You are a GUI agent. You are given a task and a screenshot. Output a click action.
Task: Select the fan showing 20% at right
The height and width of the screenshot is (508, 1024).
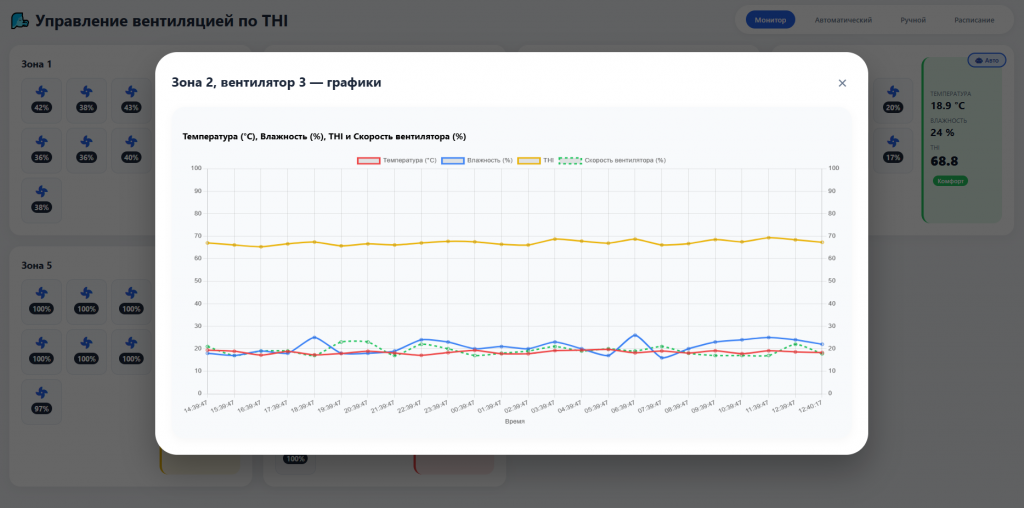(x=893, y=101)
